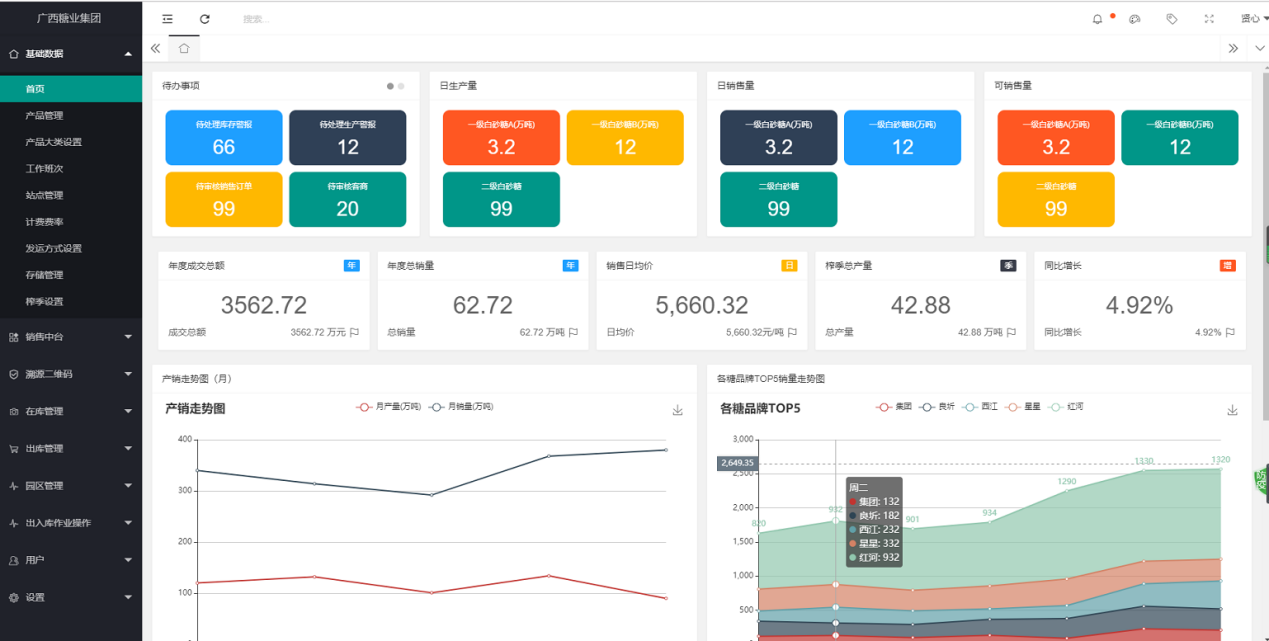Screen dimensions: 1269x641
Task: Click the home tab icon
Action: 184,48
